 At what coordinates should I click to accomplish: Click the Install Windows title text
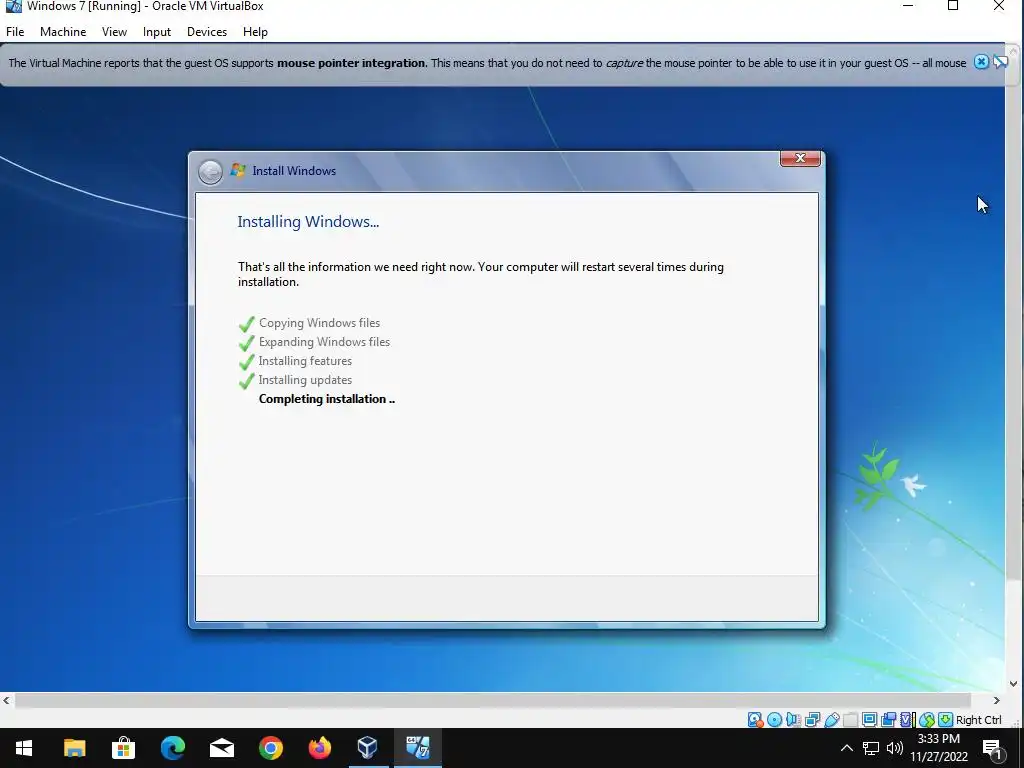[294, 171]
